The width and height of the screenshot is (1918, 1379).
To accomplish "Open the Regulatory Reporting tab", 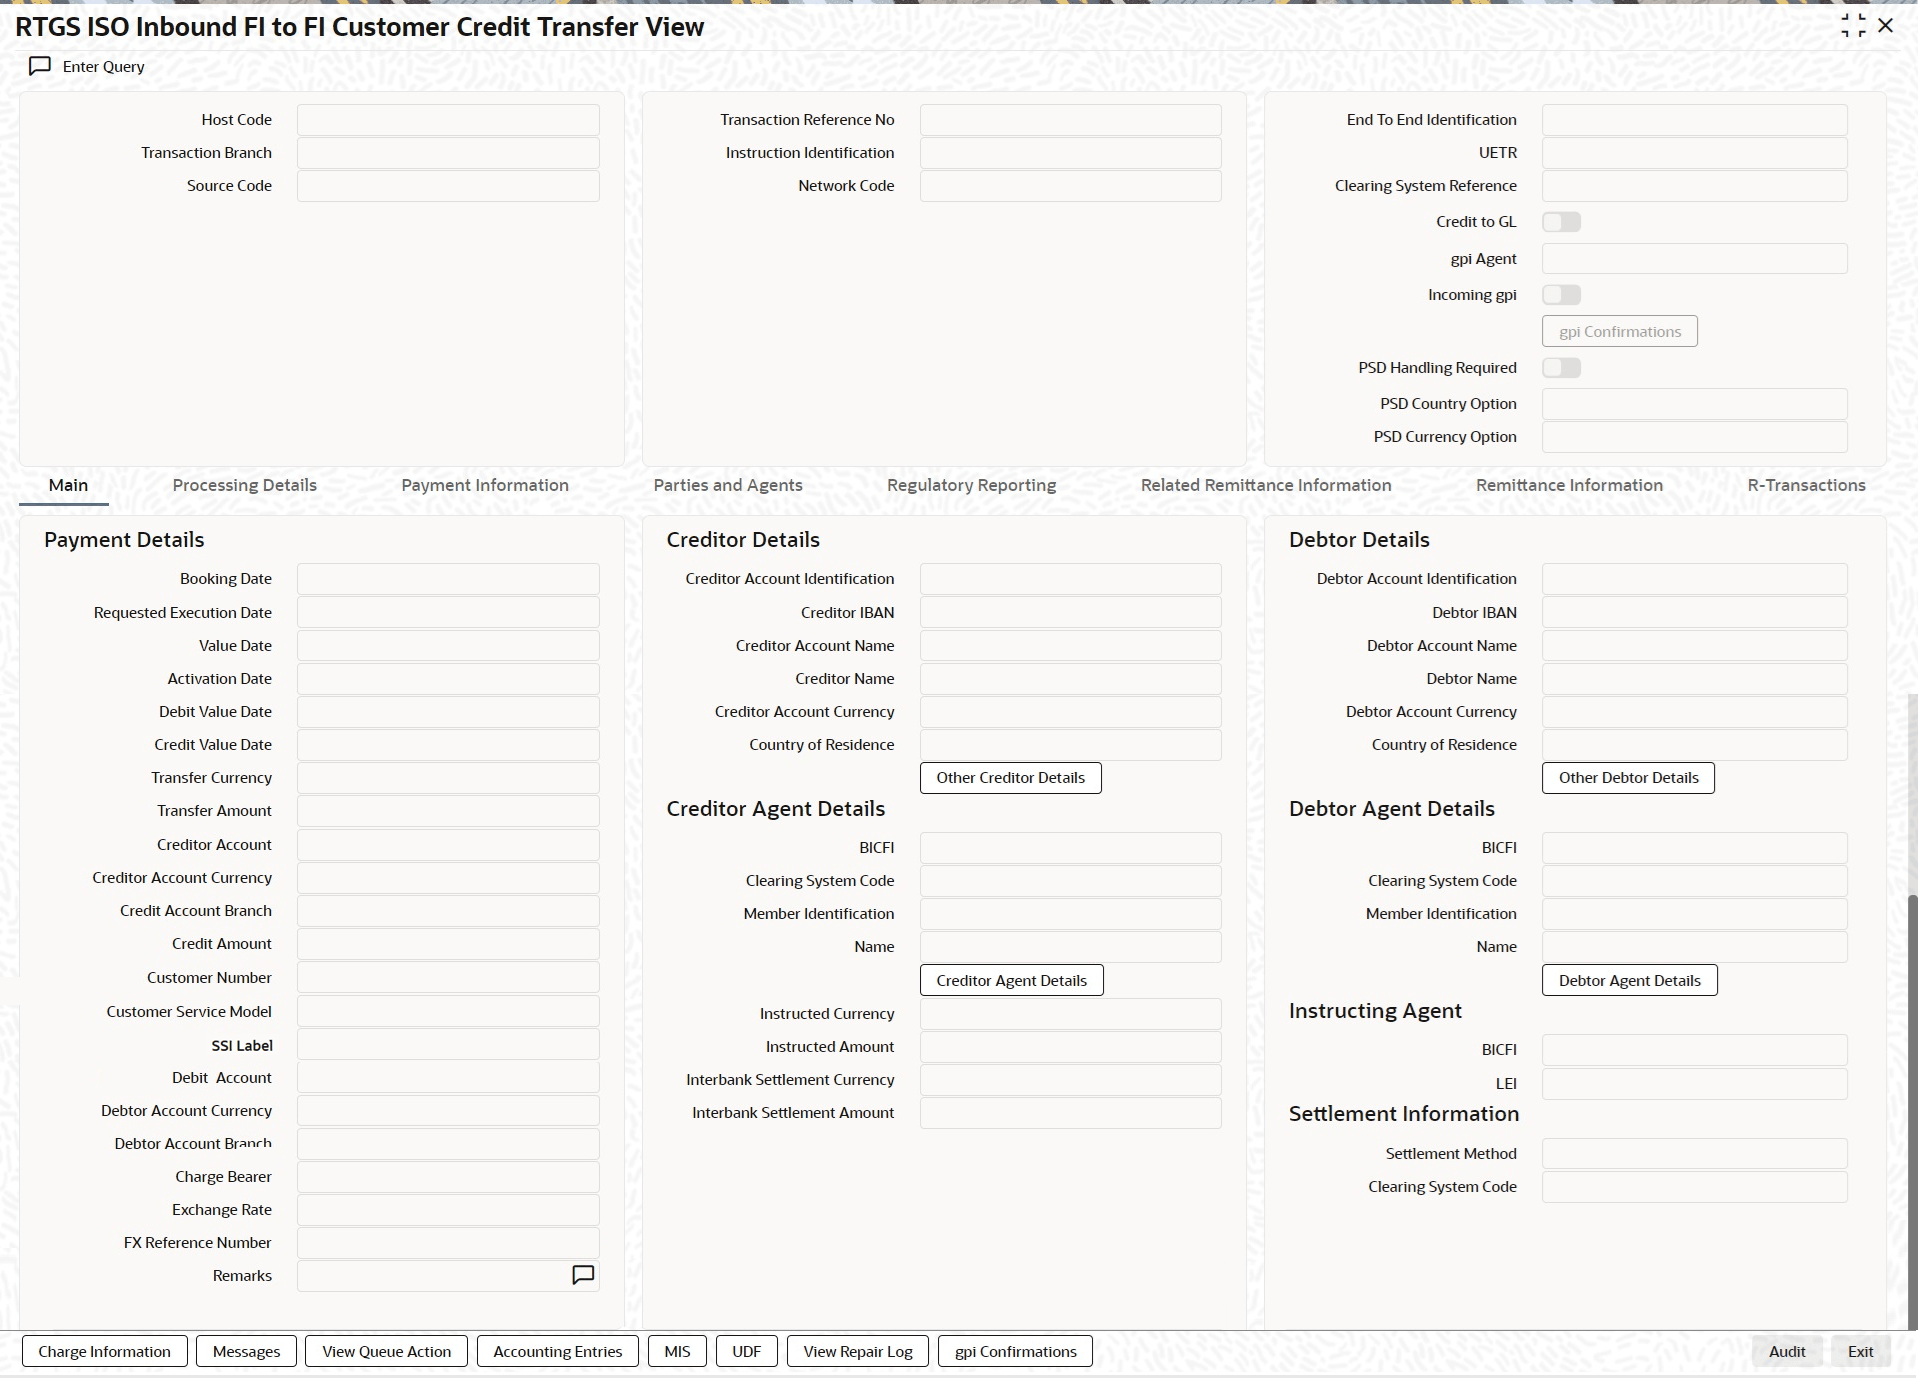I will tap(971, 485).
